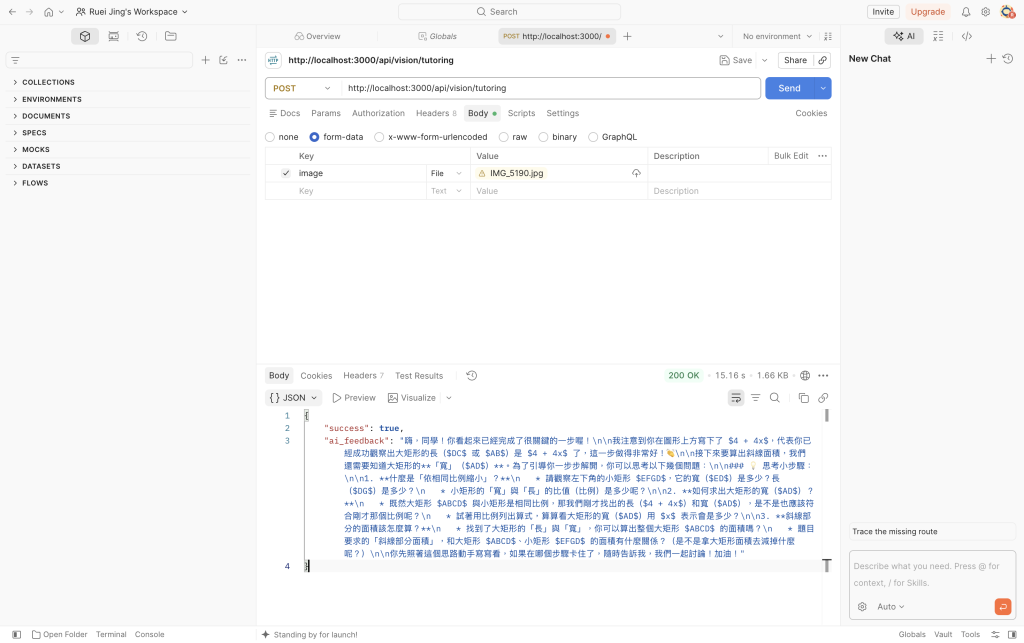
Task: Submit the AI chat message with the orange button
Action: point(1002,606)
